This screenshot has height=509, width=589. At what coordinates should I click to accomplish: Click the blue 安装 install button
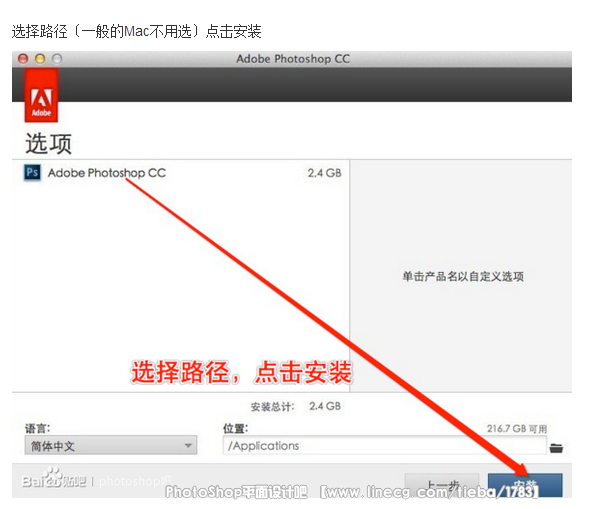tap(525, 485)
